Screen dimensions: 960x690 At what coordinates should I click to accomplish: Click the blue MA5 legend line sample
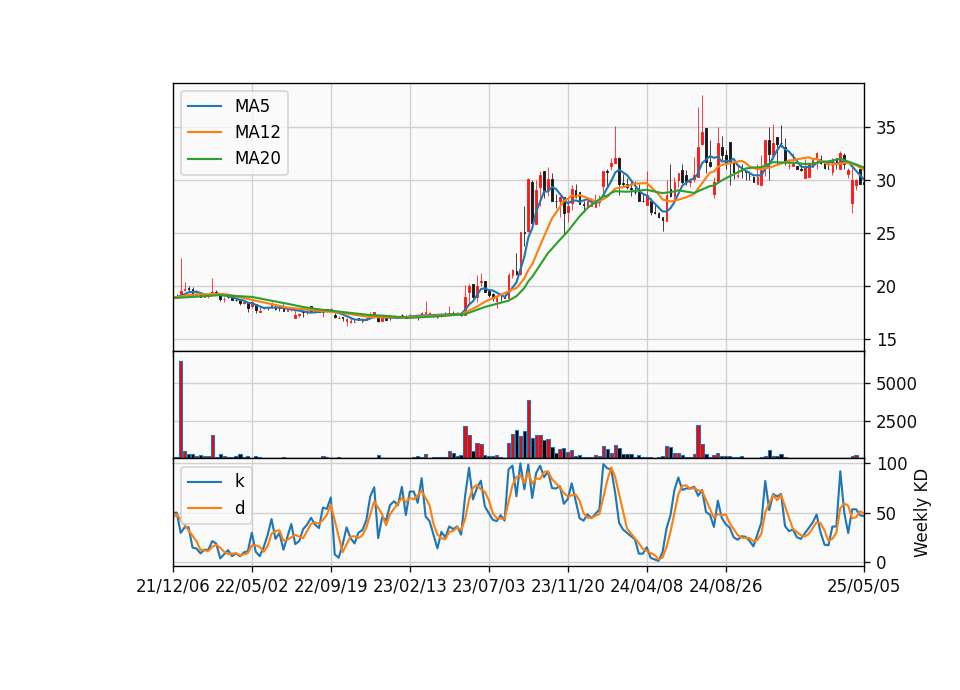pos(204,106)
